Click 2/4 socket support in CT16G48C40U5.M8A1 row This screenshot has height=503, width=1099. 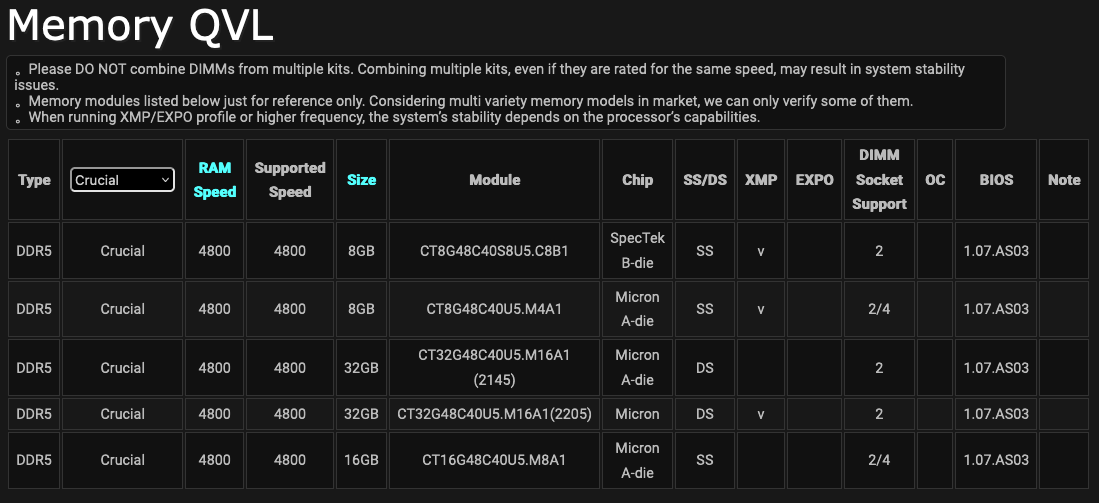coord(879,460)
